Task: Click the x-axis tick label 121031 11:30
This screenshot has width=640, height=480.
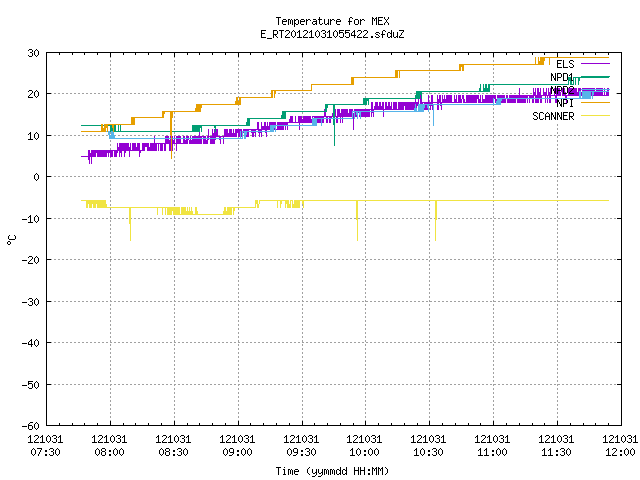Action: [x=556, y=446]
